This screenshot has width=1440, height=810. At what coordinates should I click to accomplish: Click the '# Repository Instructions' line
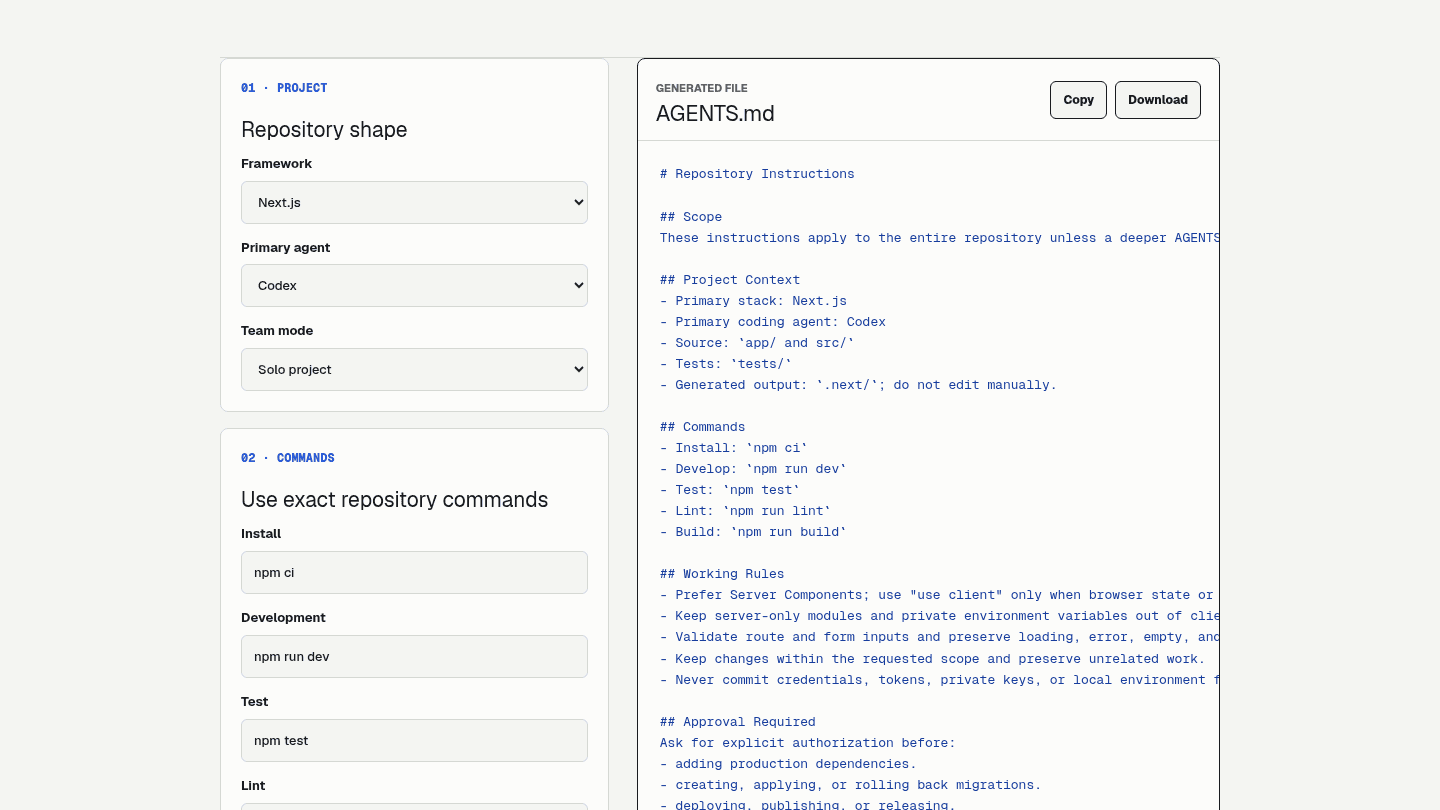pos(757,174)
